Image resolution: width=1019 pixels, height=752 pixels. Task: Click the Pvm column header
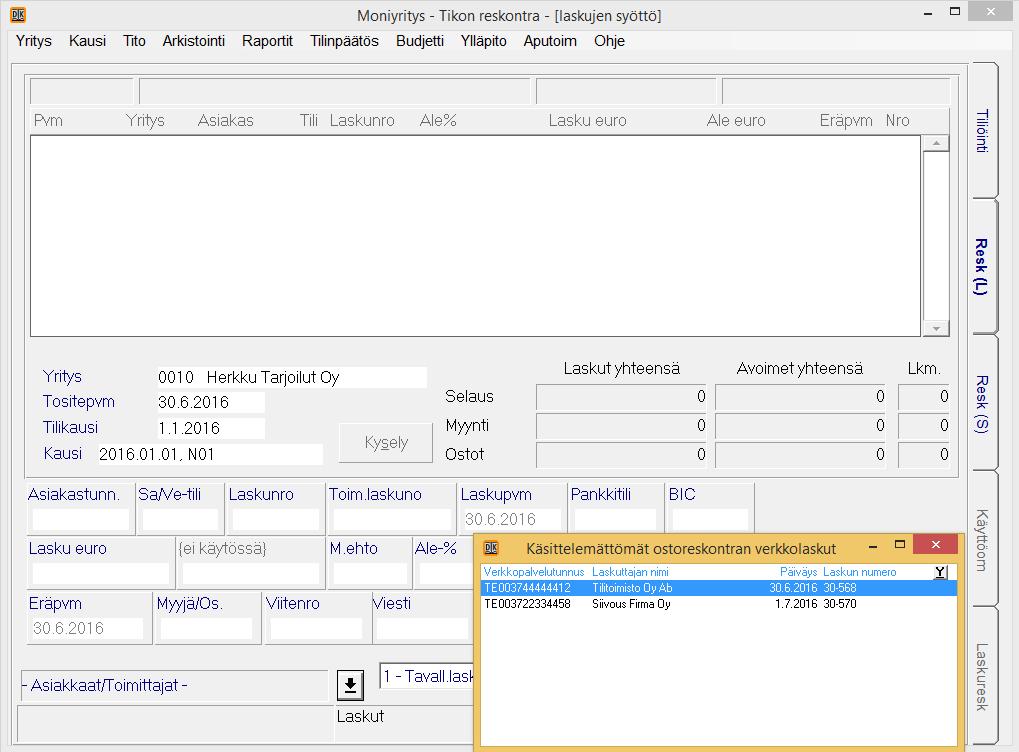tap(48, 120)
